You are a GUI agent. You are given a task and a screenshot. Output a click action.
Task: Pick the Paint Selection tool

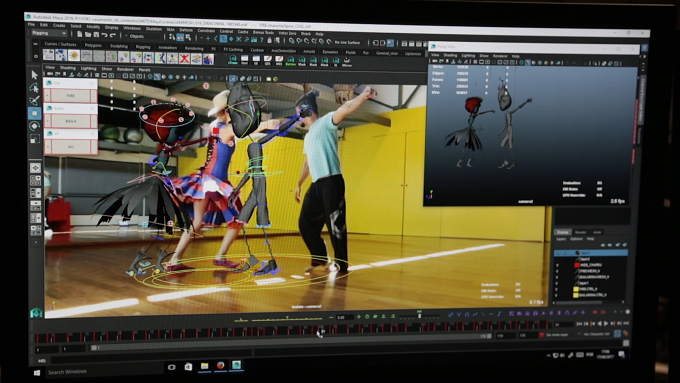(x=35, y=101)
